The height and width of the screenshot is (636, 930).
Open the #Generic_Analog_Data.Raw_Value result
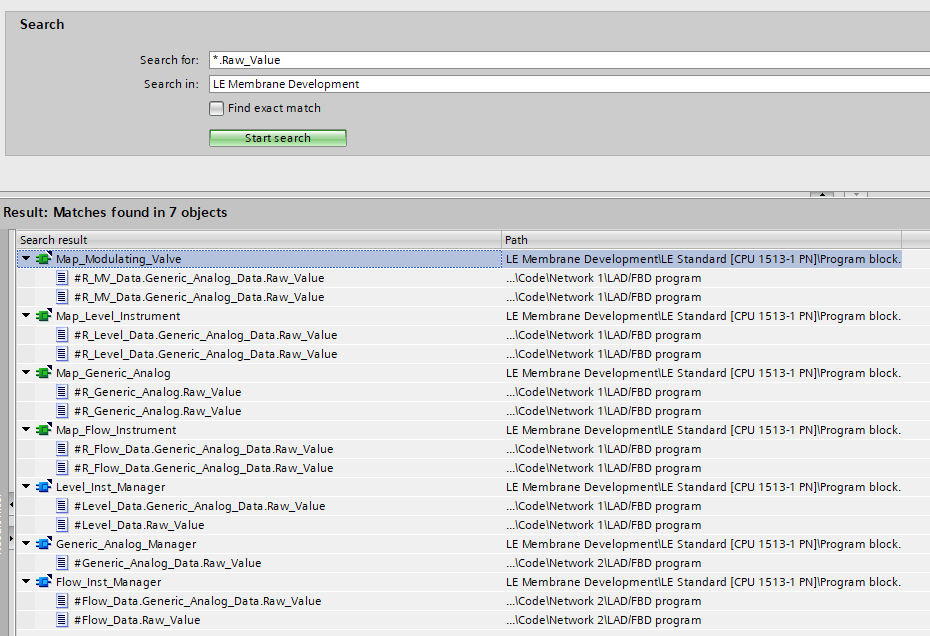point(167,563)
